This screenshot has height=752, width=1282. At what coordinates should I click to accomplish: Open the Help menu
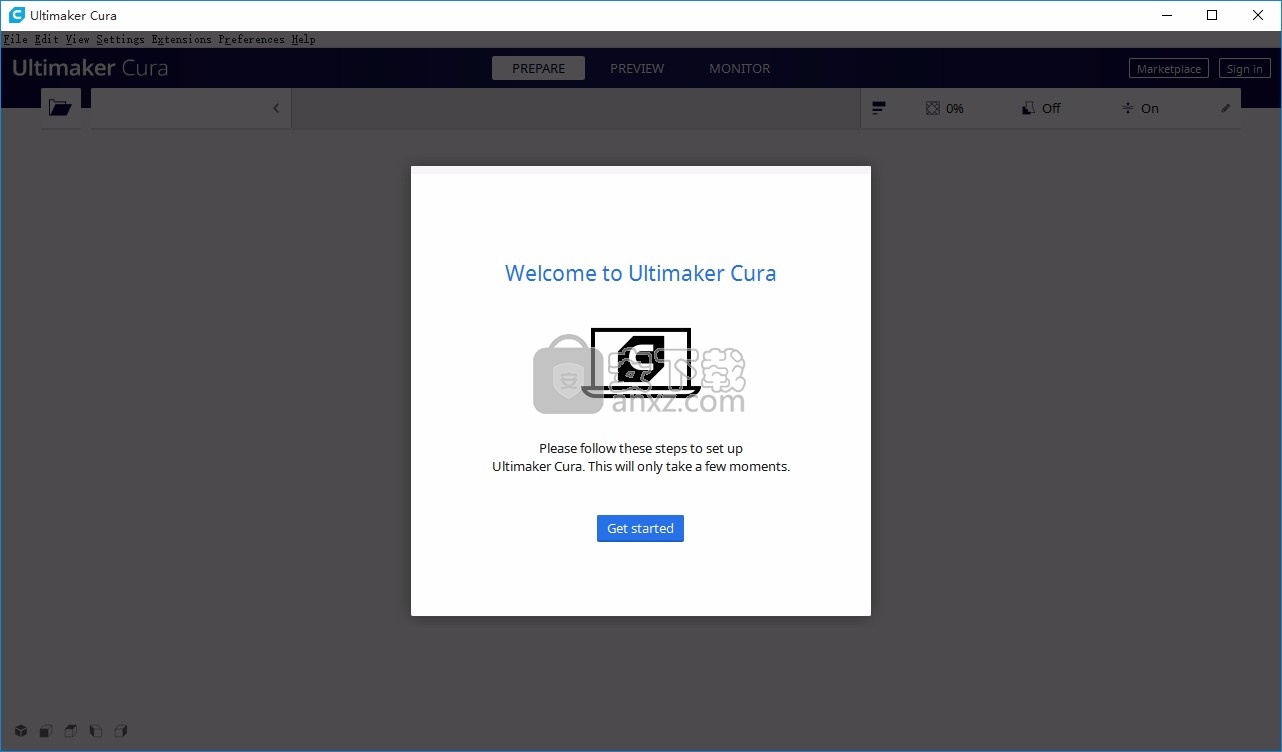(303, 39)
